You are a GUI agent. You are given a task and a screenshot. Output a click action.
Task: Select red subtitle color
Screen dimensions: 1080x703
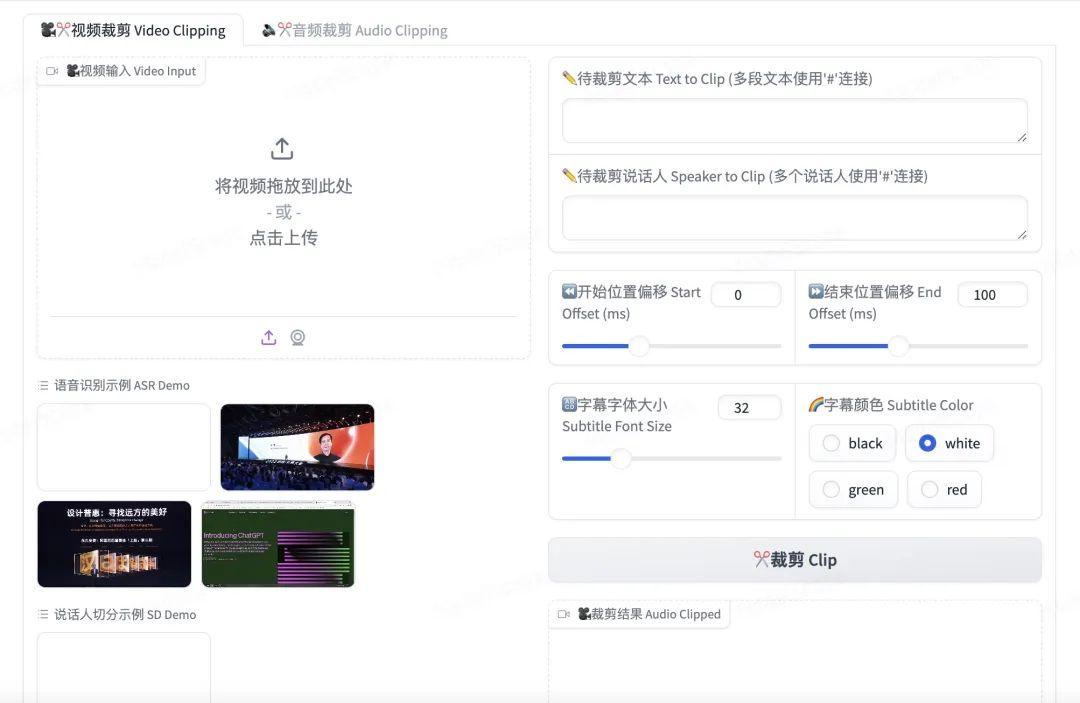tap(944, 490)
